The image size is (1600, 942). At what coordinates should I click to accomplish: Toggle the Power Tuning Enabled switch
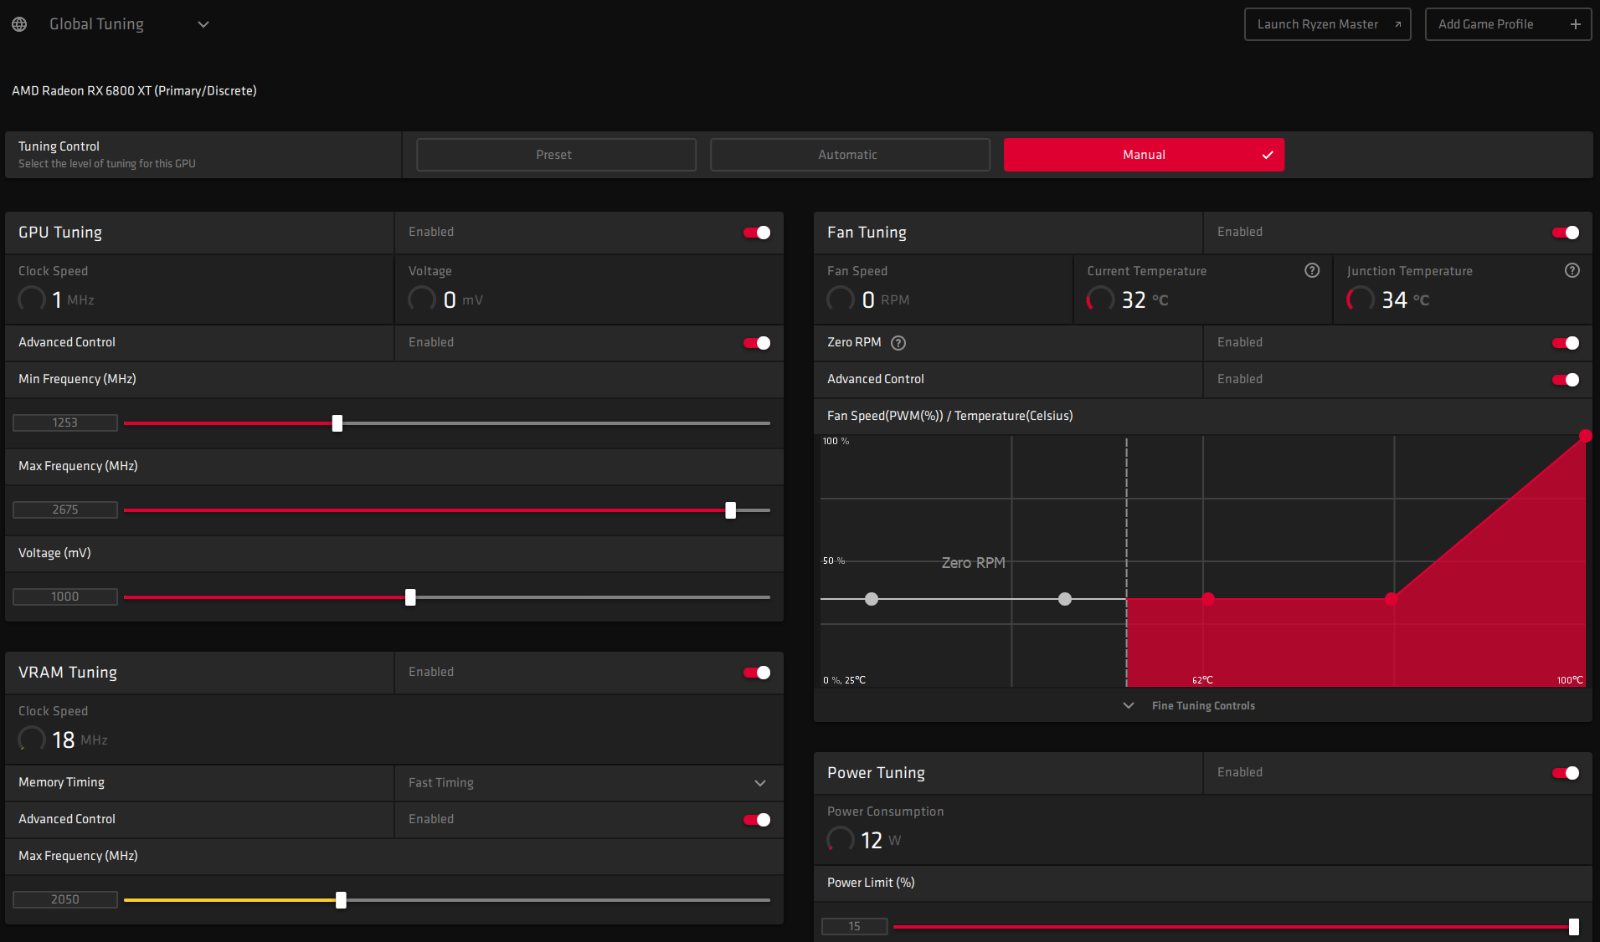tap(1566, 773)
